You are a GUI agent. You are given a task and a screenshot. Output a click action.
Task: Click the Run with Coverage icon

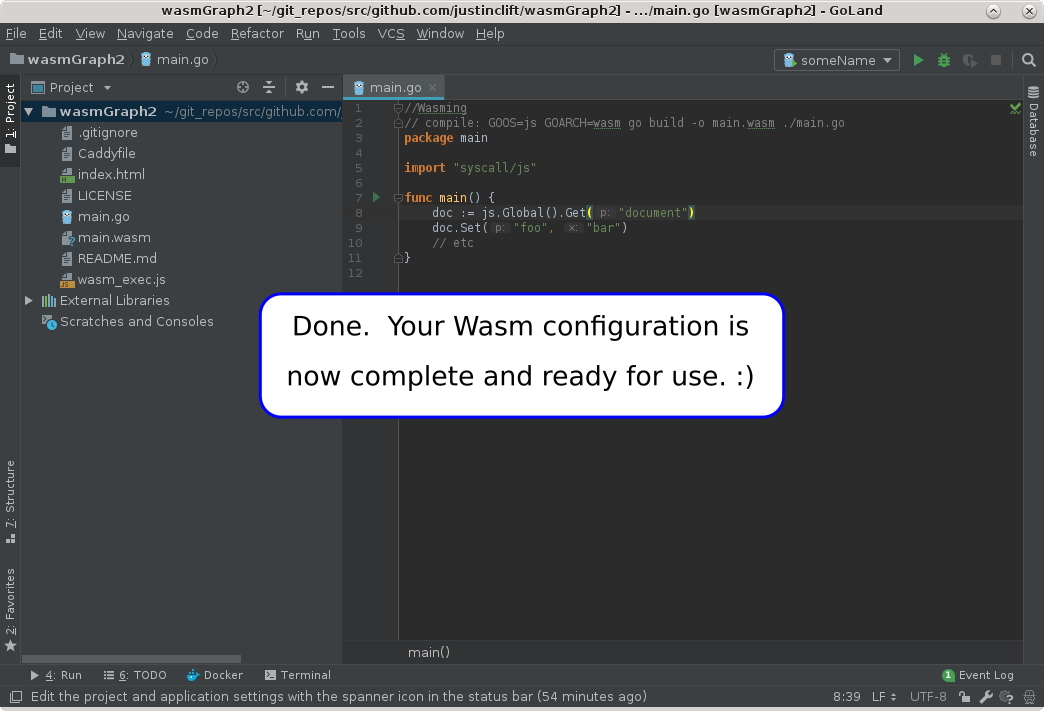click(969, 61)
